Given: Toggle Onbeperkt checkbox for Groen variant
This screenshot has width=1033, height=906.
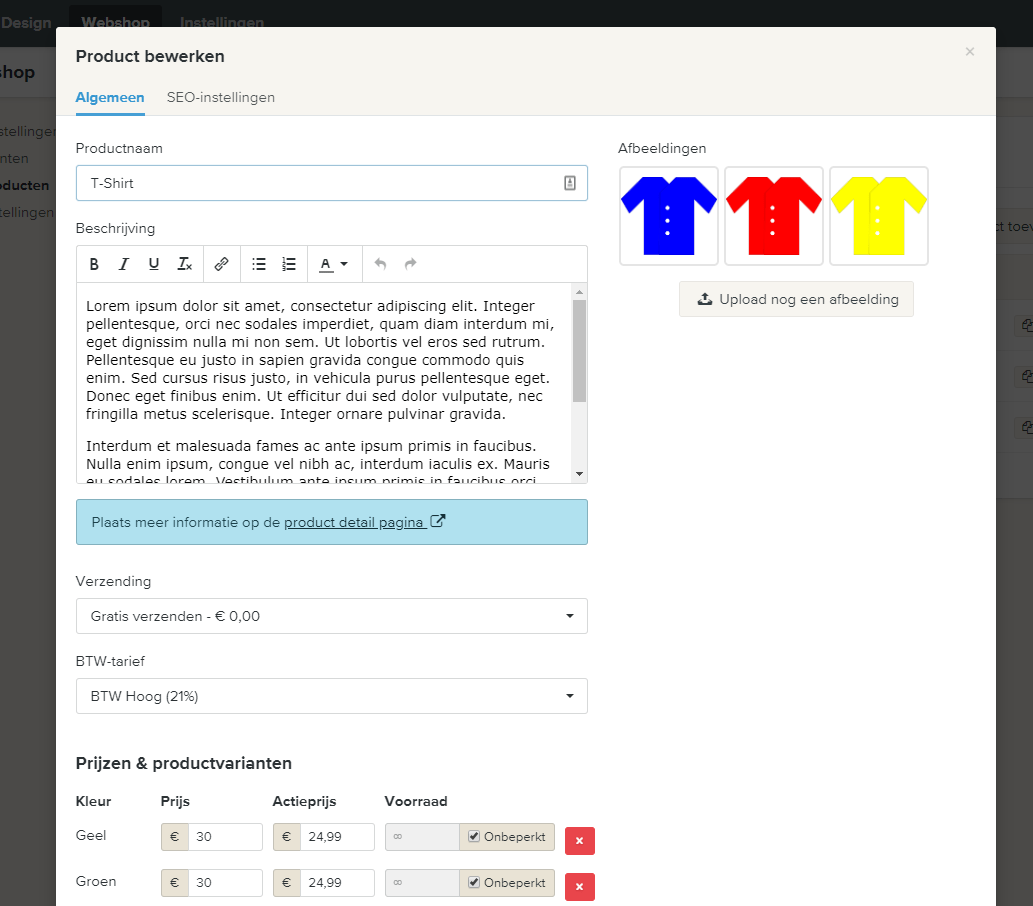Looking at the screenshot, I should pos(474,882).
